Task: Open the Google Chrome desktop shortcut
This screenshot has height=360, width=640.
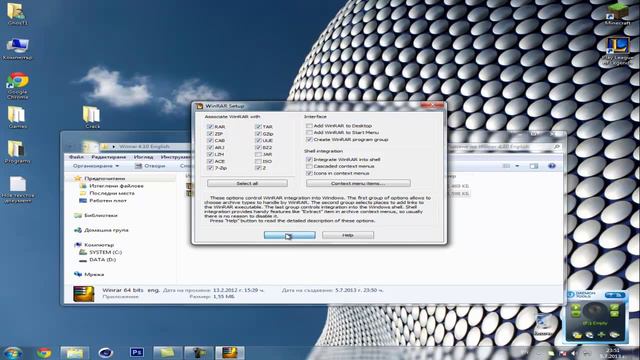Action: click(x=18, y=85)
